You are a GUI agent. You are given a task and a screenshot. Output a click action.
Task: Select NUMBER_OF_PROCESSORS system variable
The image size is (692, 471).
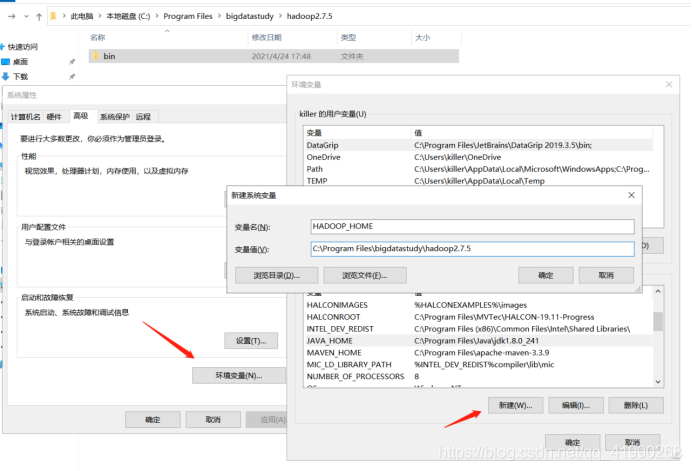point(478,377)
